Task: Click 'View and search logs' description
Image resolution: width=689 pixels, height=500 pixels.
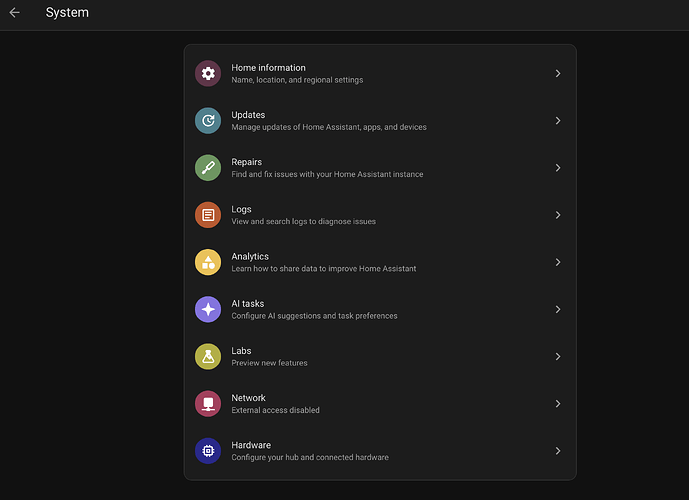Action: coord(304,221)
